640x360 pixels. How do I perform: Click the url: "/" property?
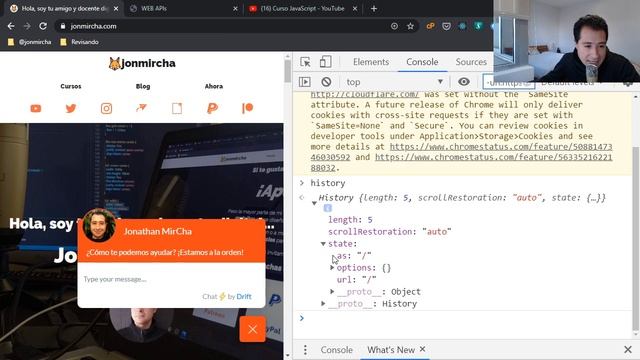pos(356,280)
